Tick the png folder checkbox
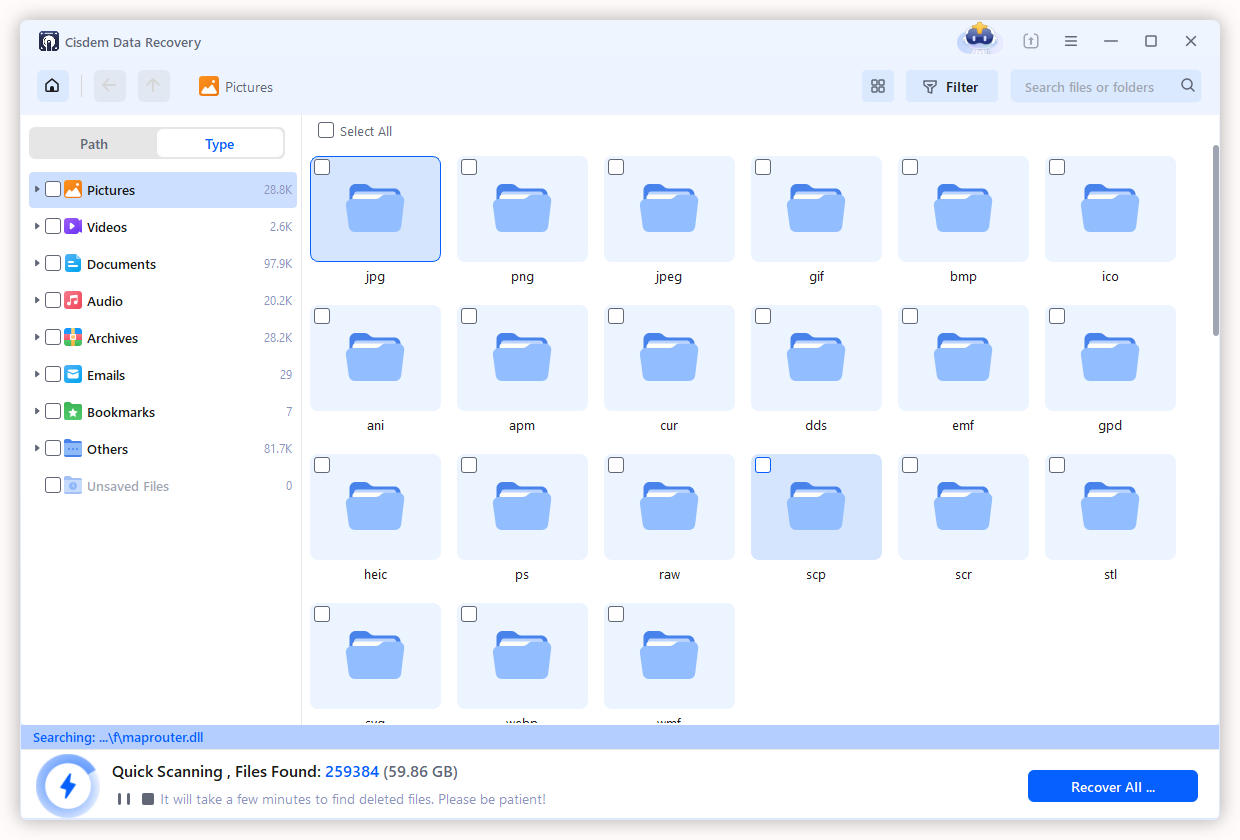1240x840 pixels. pos(469,168)
